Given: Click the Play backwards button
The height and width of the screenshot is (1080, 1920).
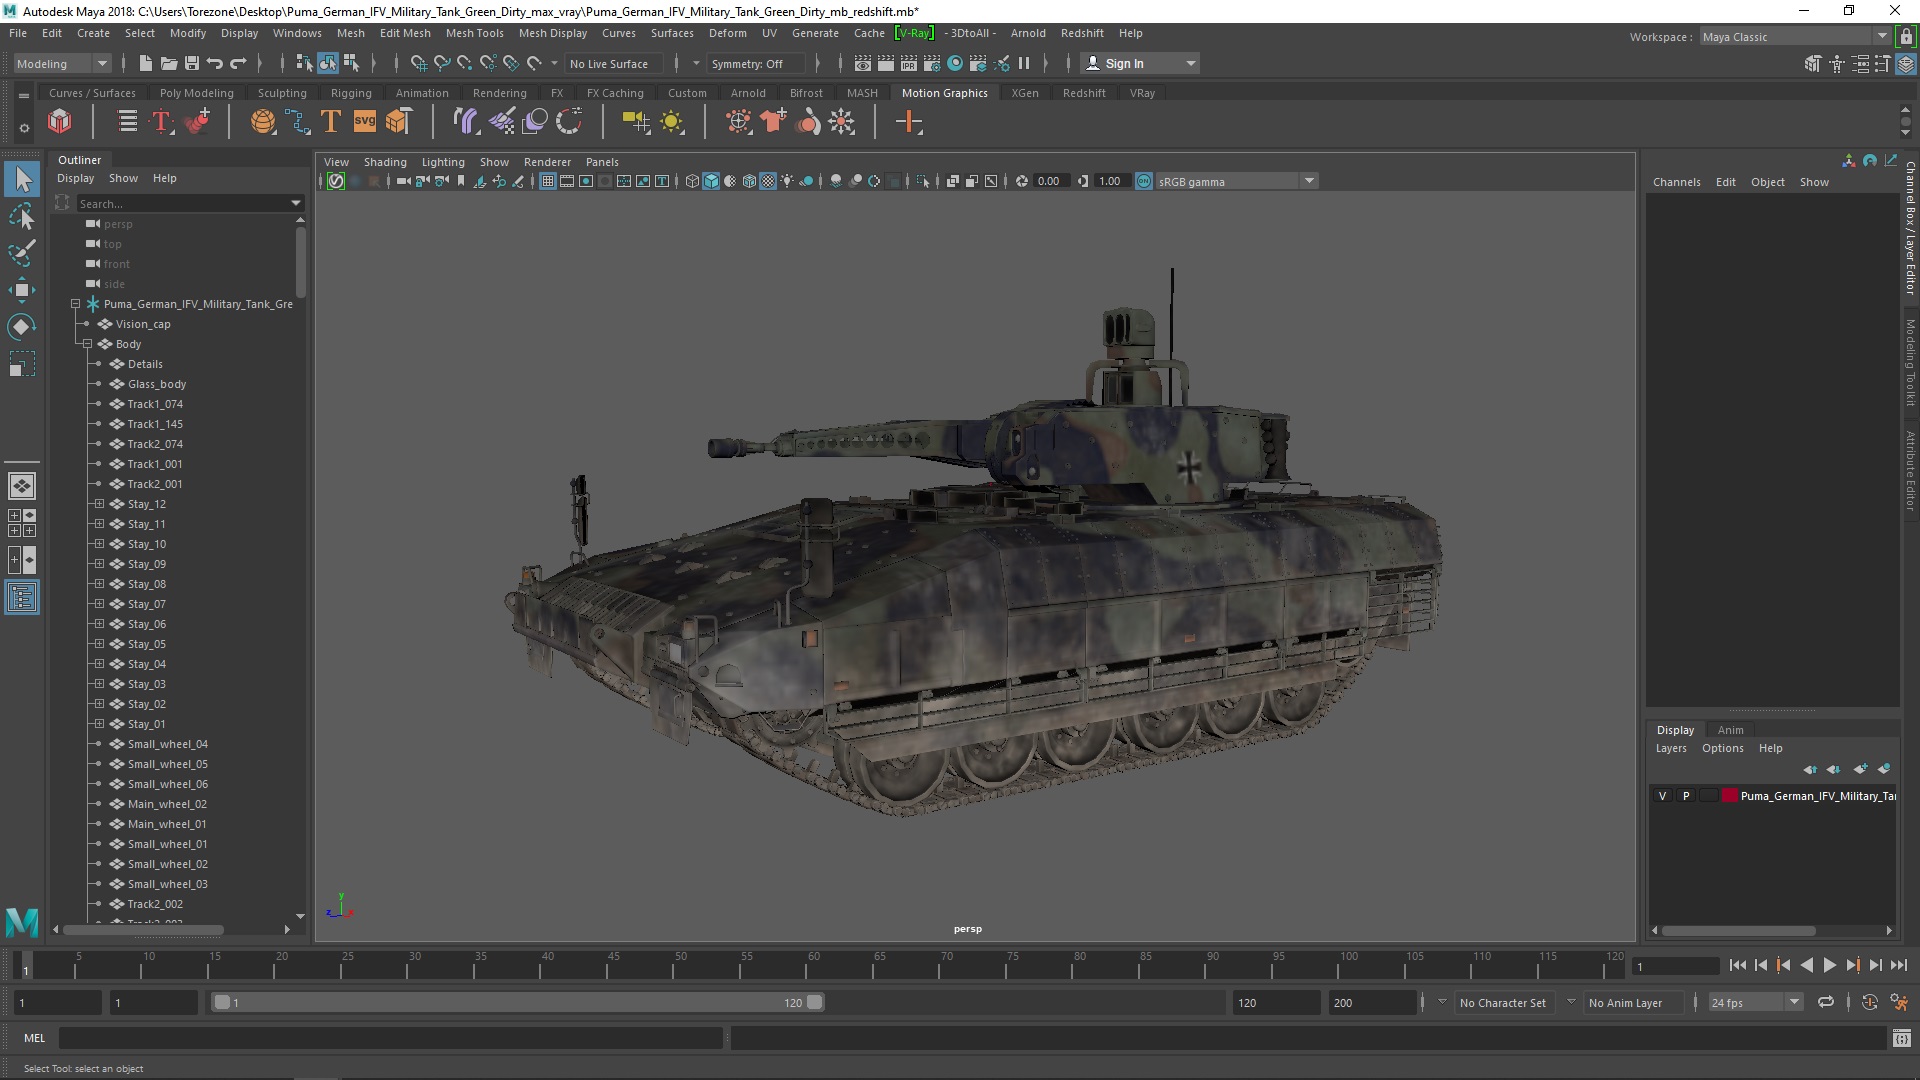Looking at the screenshot, I should 1806,965.
